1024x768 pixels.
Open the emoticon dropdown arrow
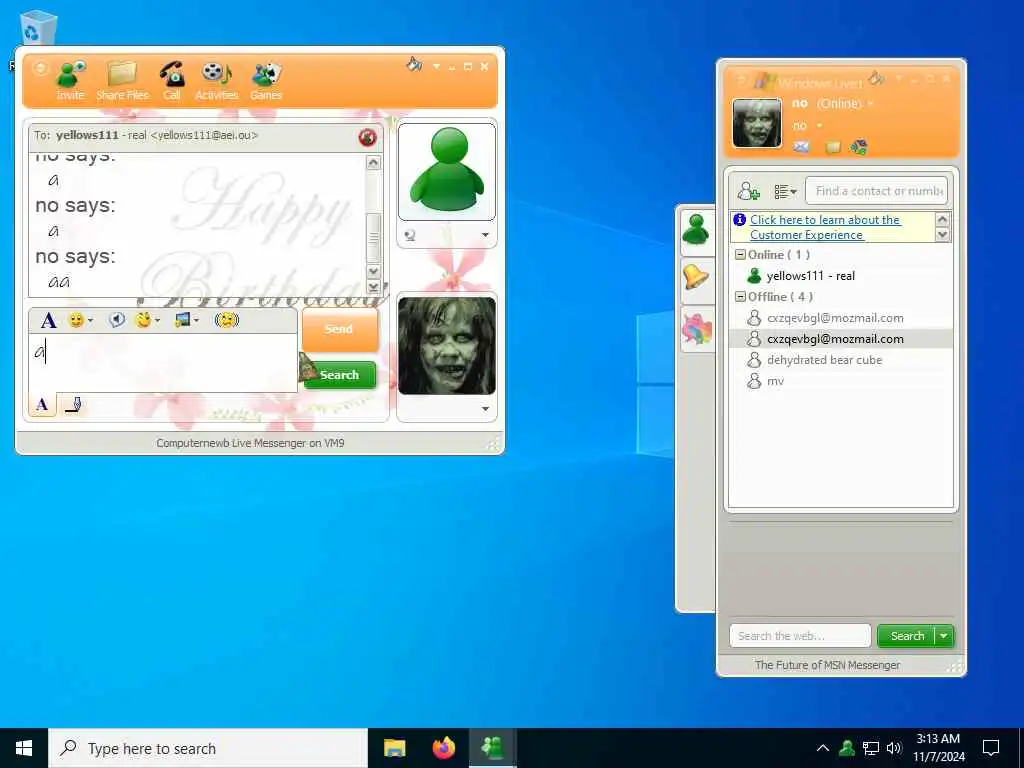pos(90,321)
